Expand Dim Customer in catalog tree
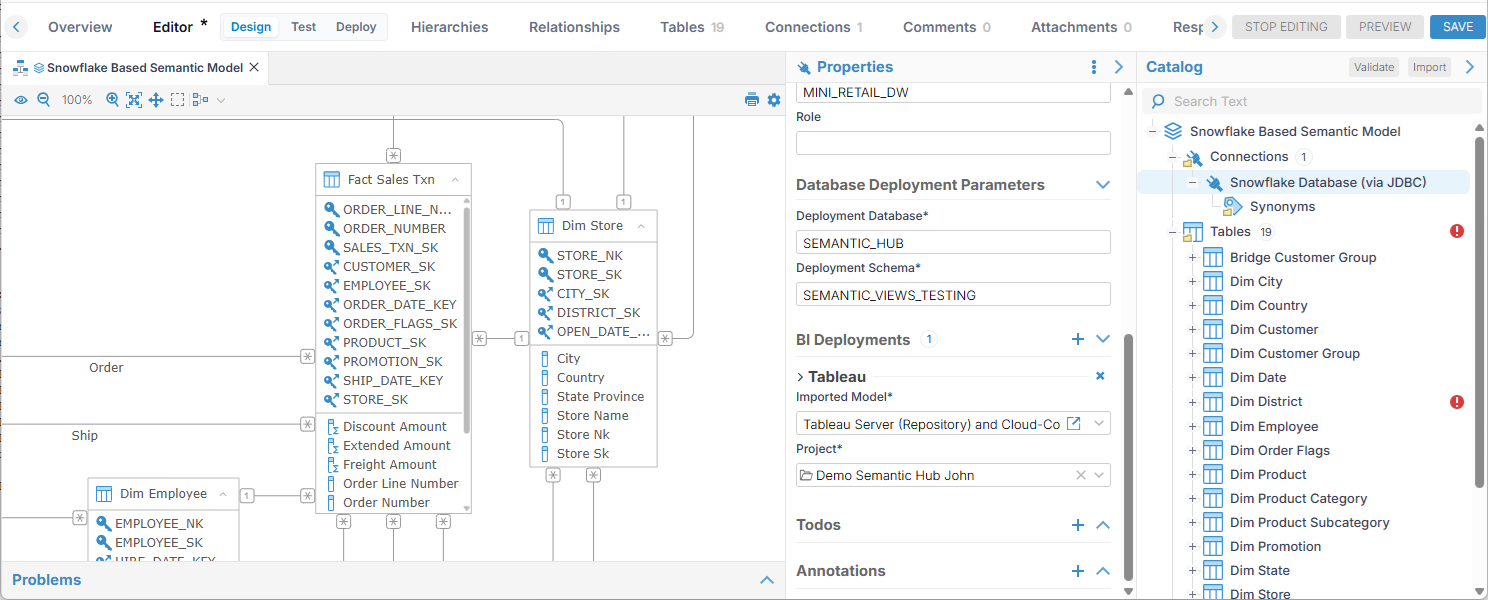This screenshot has width=1488, height=600. 1192,330
